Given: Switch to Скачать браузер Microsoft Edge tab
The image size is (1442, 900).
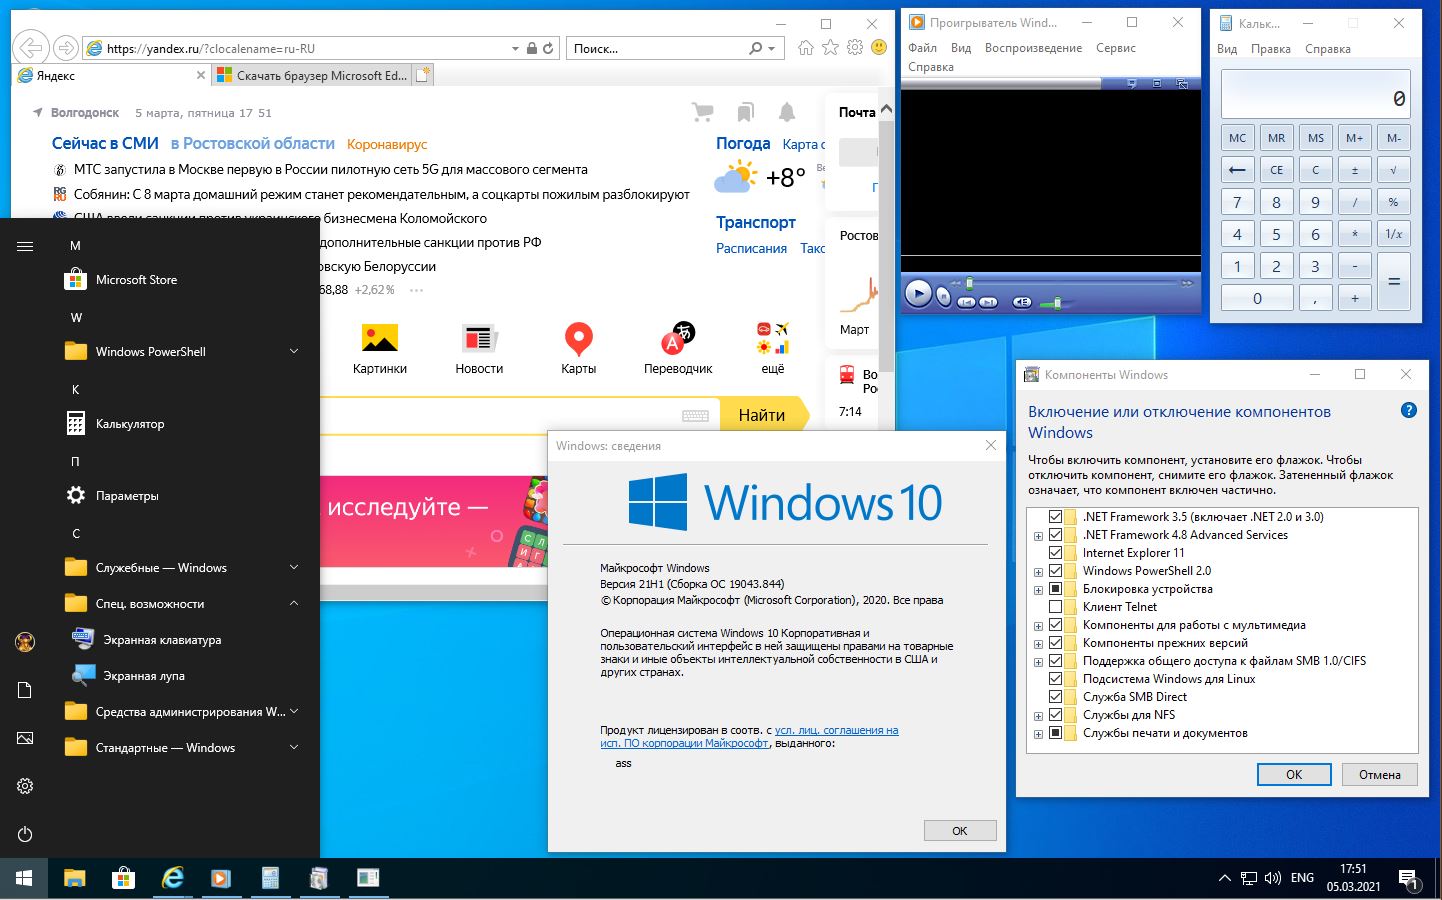Looking at the screenshot, I should 312,75.
